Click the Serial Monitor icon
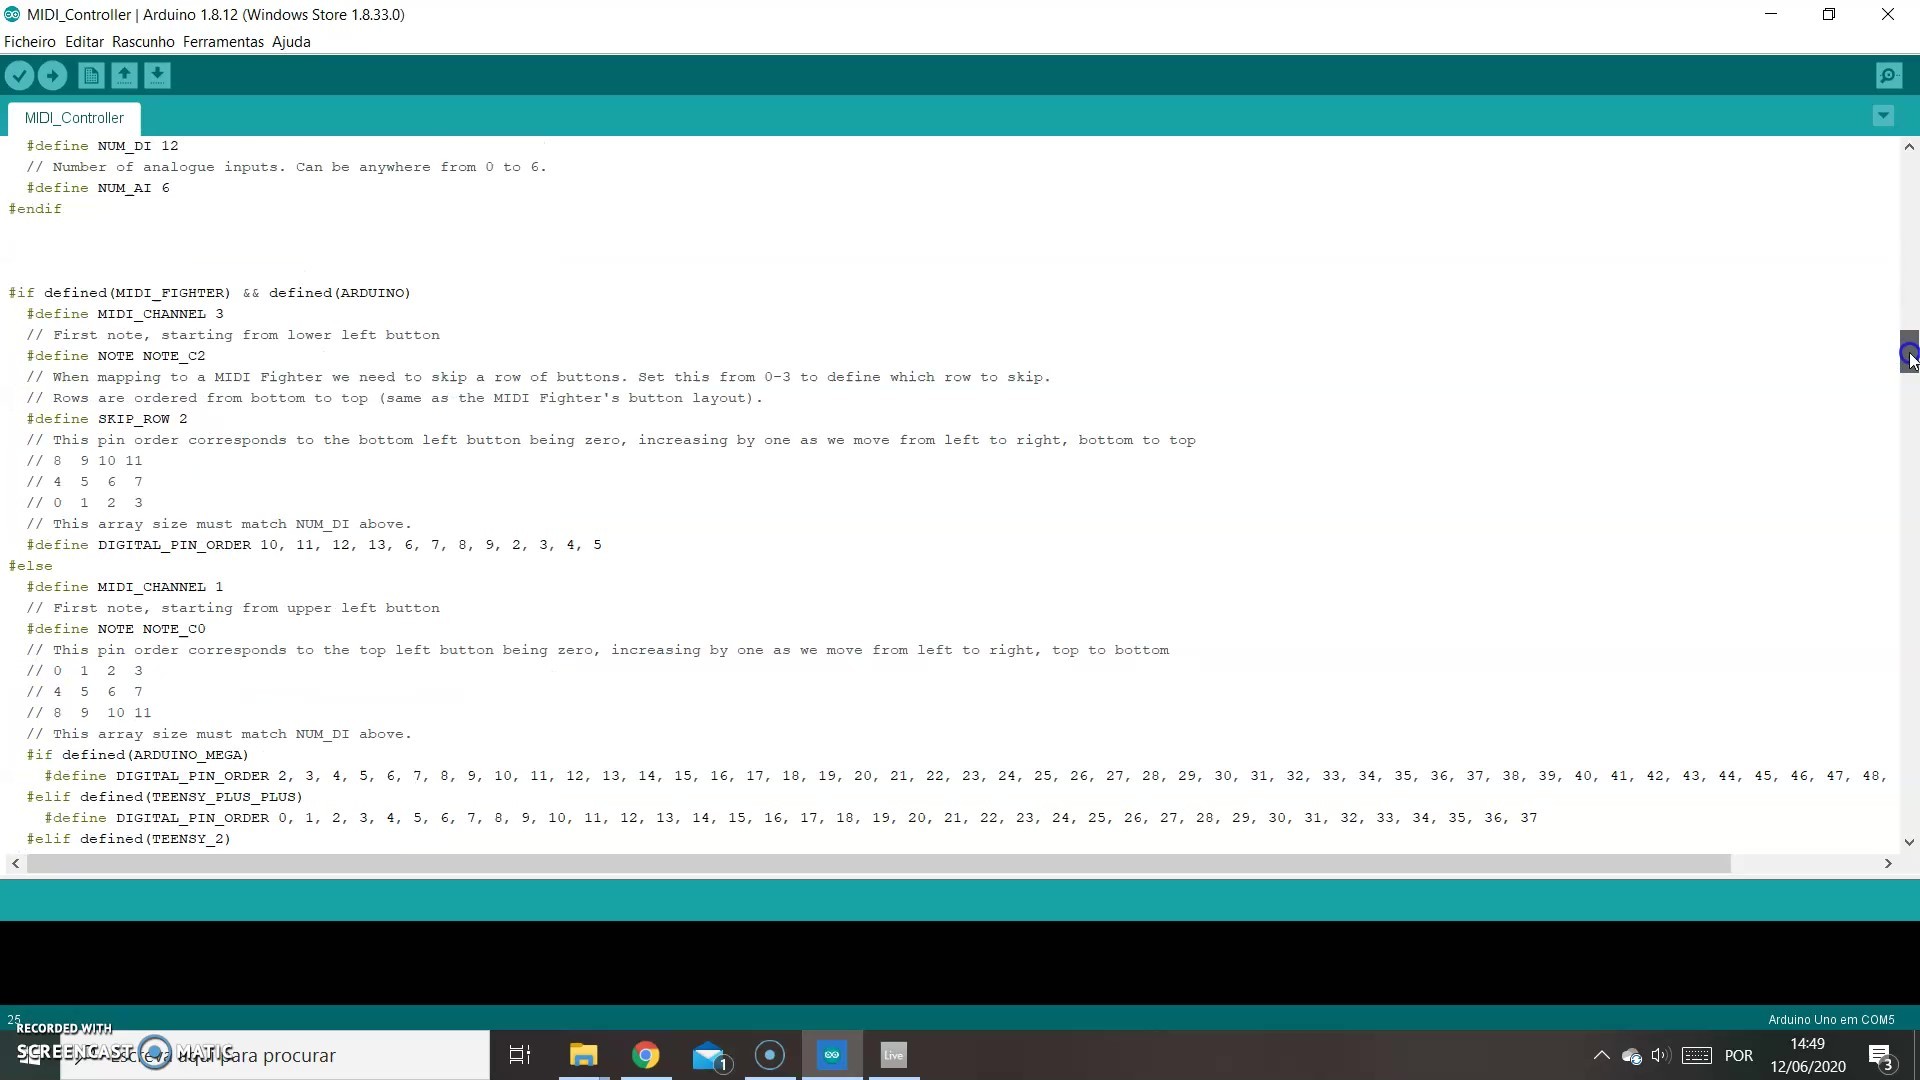 (x=1891, y=75)
